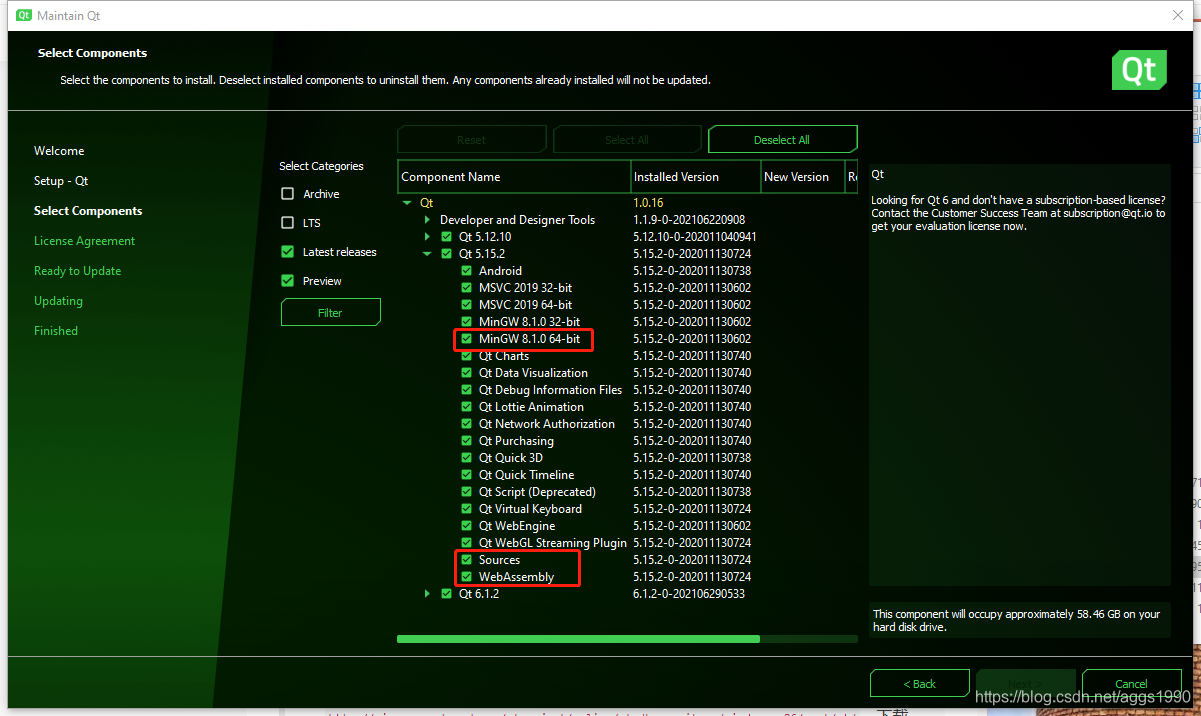The width and height of the screenshot is (1201, 716).
Task: Uncheck the Qt Network Authorization checkbox
Action: coord(467,424)
